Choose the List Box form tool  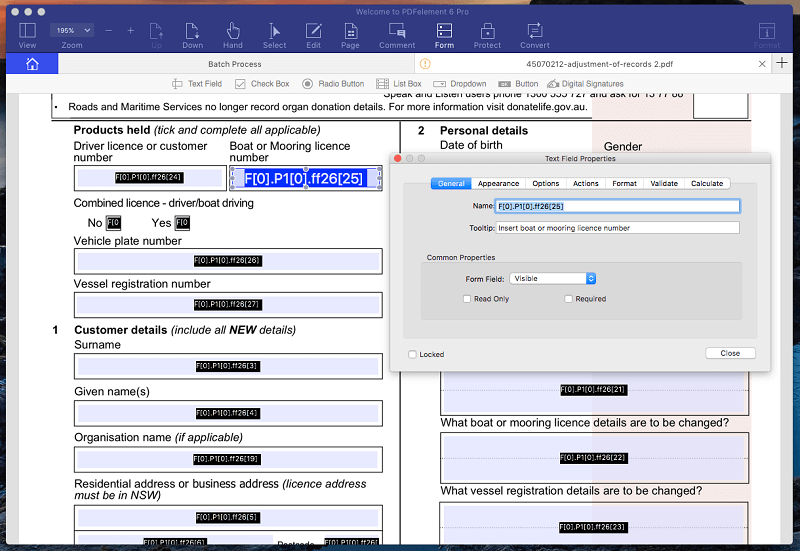pyautogui.click(x=399, y=84)
